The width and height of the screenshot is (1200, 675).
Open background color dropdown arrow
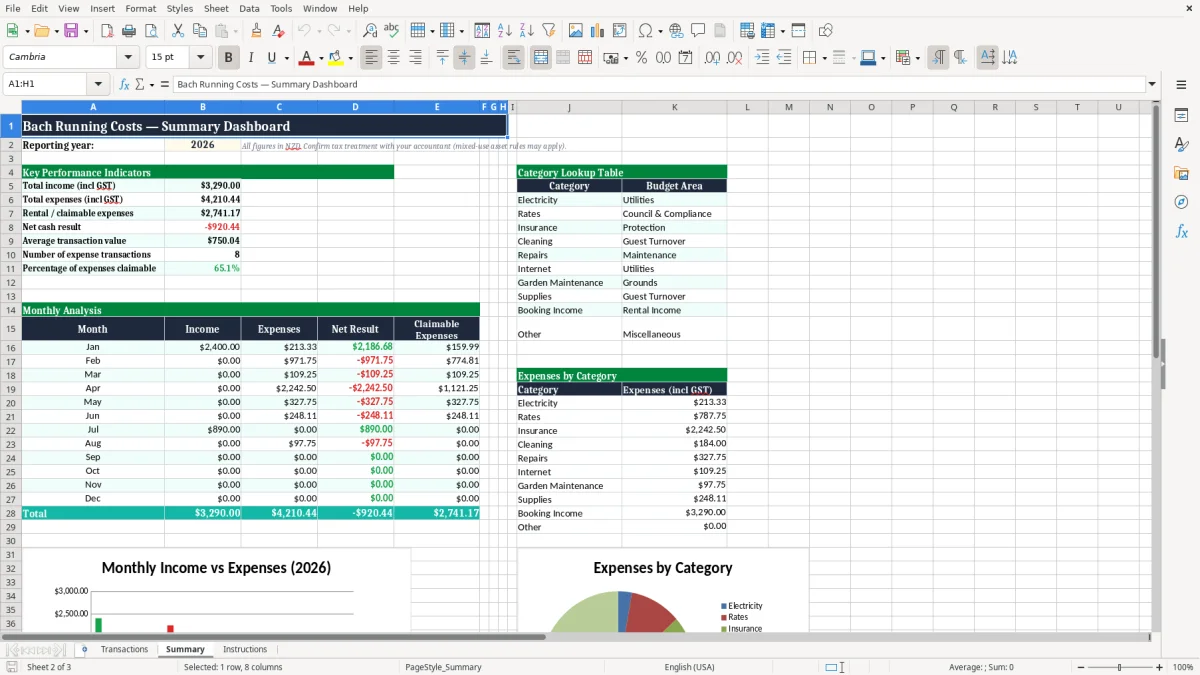[x=350, y=58]
